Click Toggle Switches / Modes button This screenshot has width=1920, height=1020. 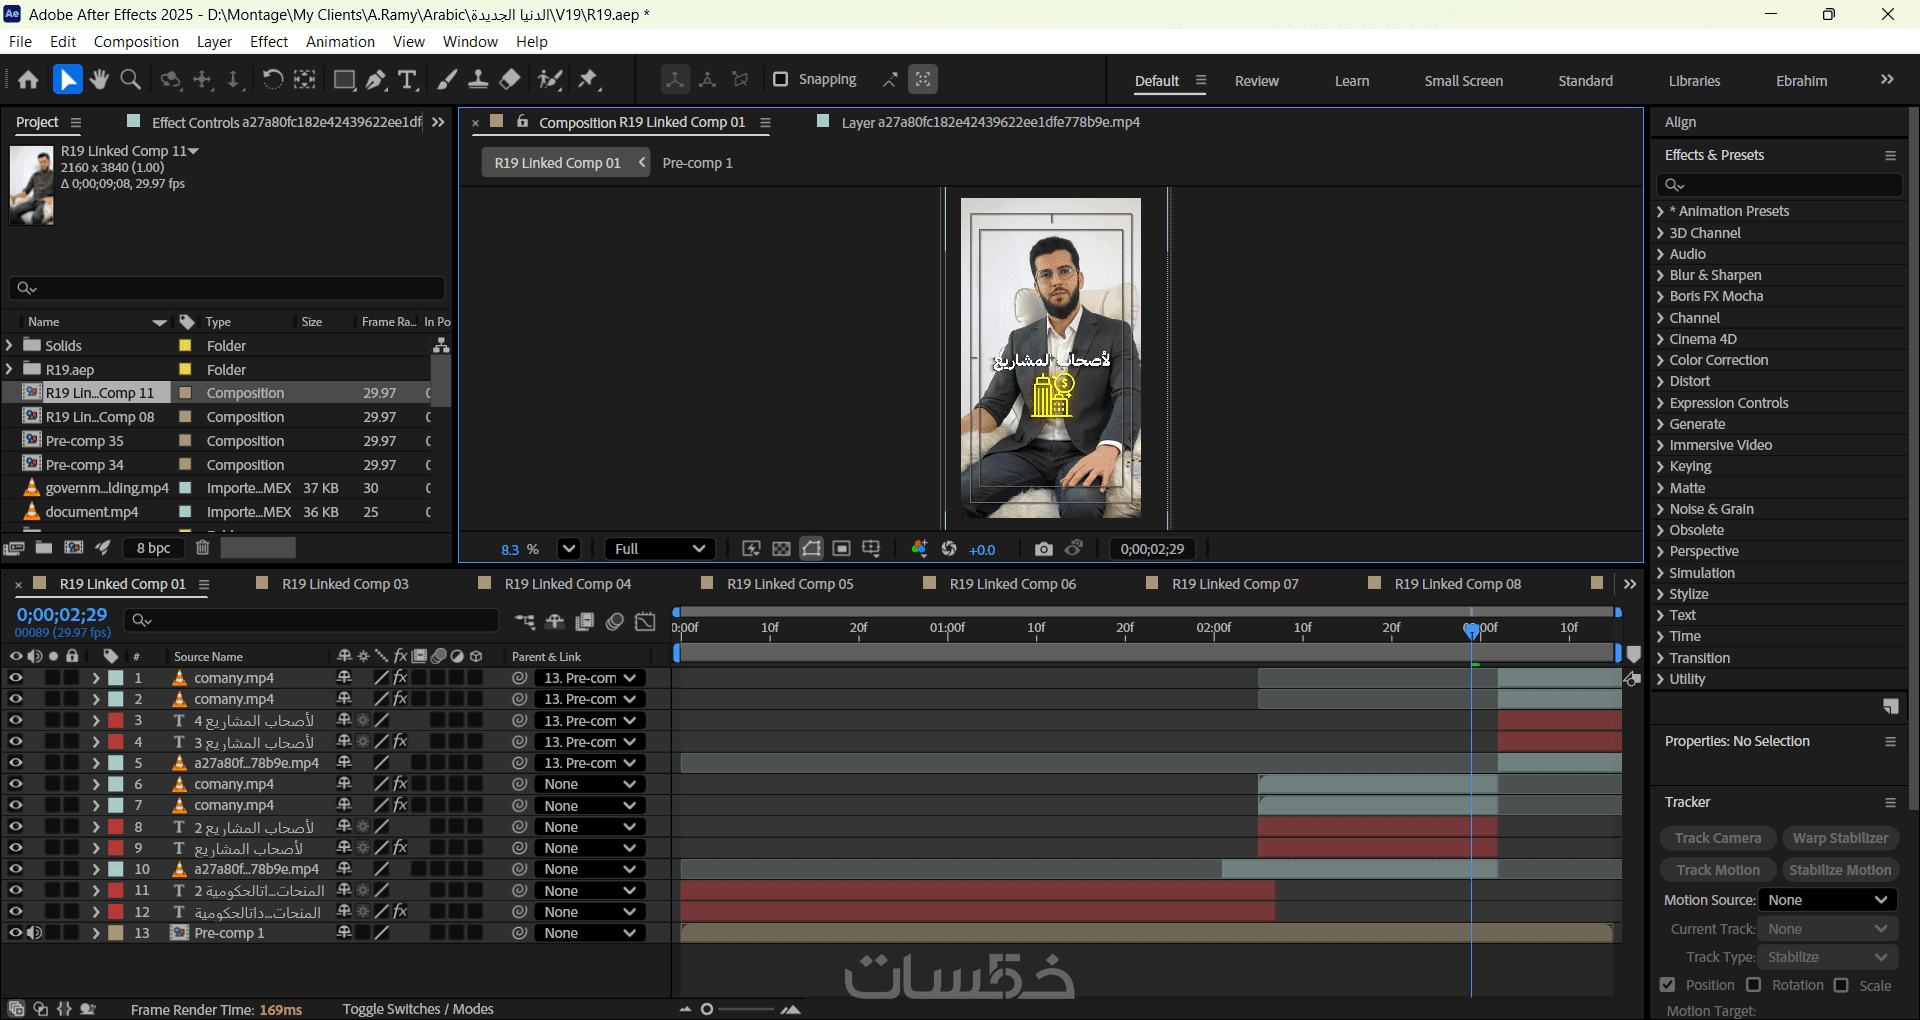pyautogui.click(x=418, y=1009)
